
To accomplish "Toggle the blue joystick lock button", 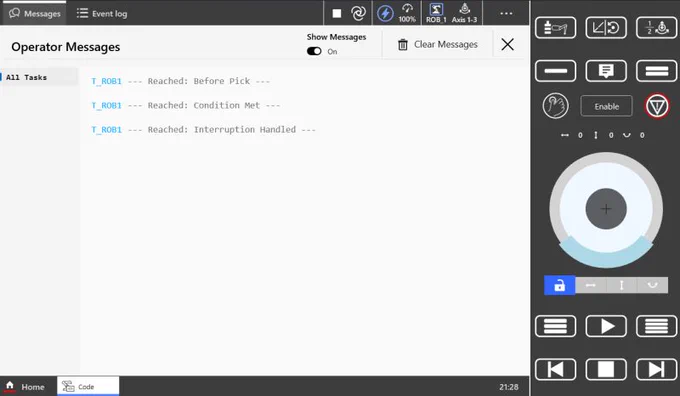I will (x=559, y=285).
